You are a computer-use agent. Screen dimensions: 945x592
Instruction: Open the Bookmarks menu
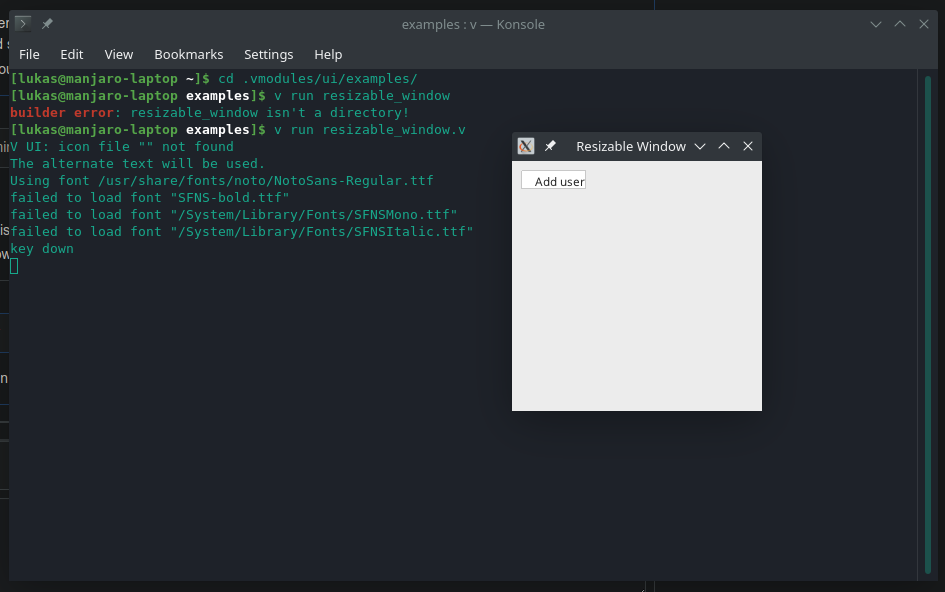point(188,54)
